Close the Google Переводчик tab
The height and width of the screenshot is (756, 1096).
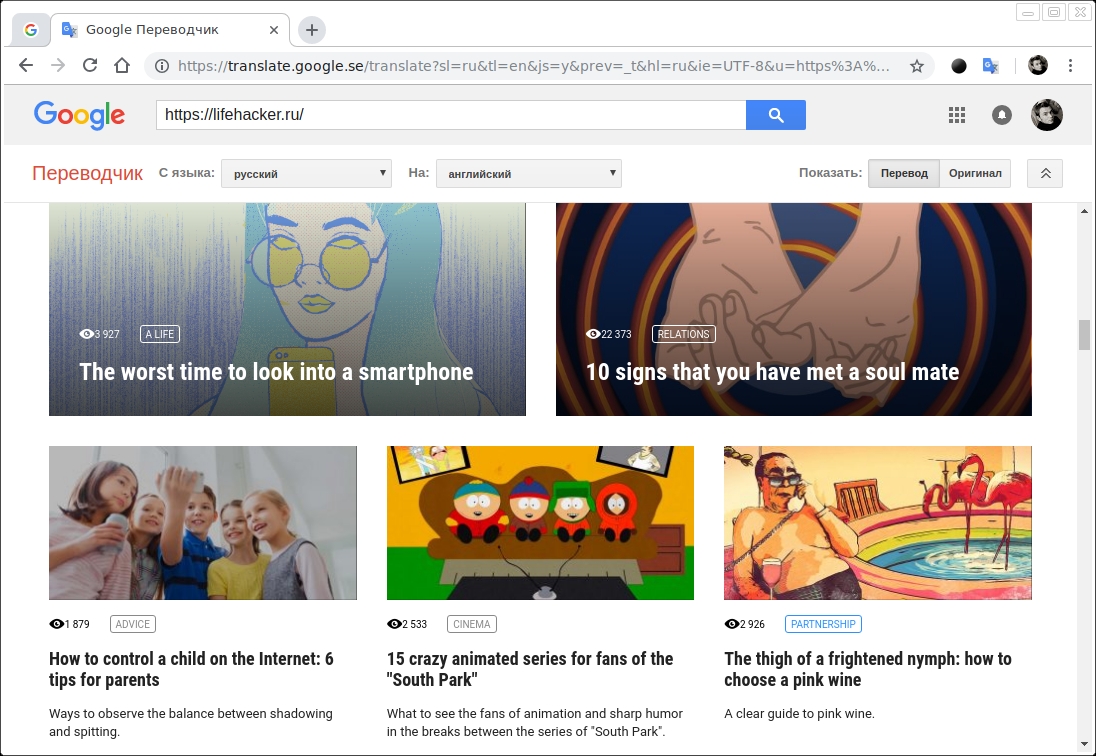click(x=274, y=30)
